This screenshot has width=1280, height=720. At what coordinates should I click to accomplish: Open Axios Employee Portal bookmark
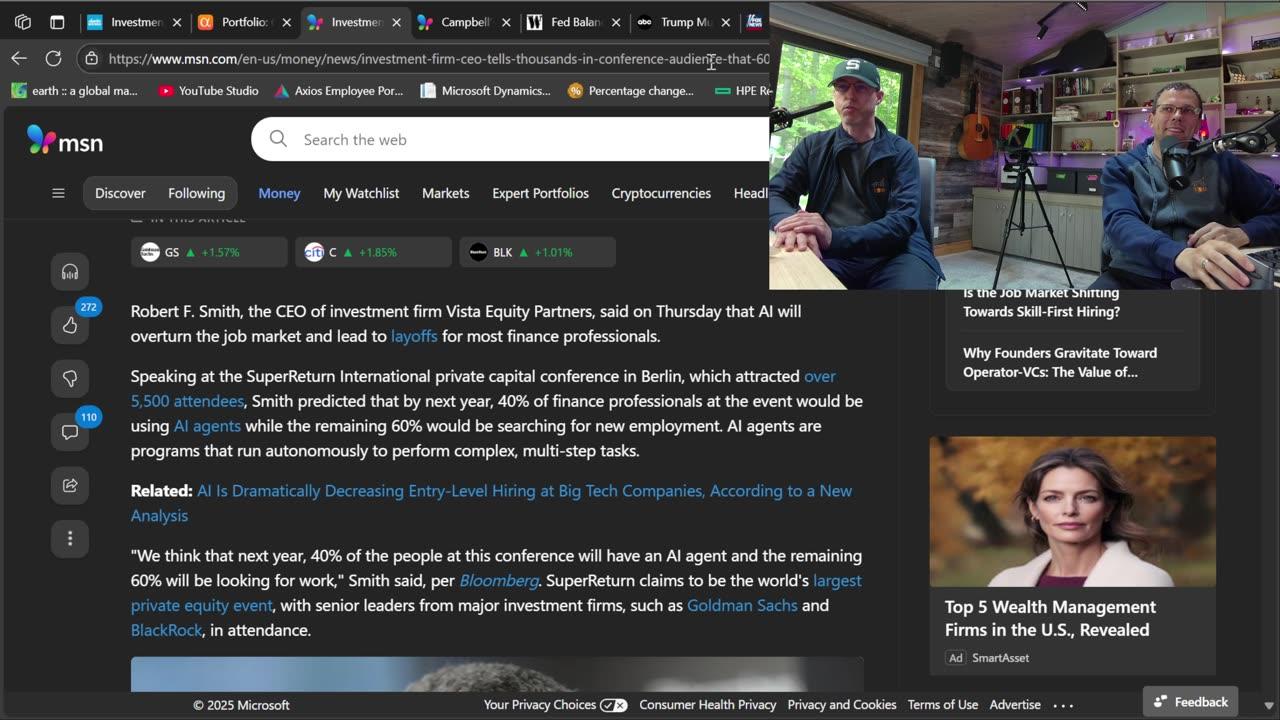[339, 91]
